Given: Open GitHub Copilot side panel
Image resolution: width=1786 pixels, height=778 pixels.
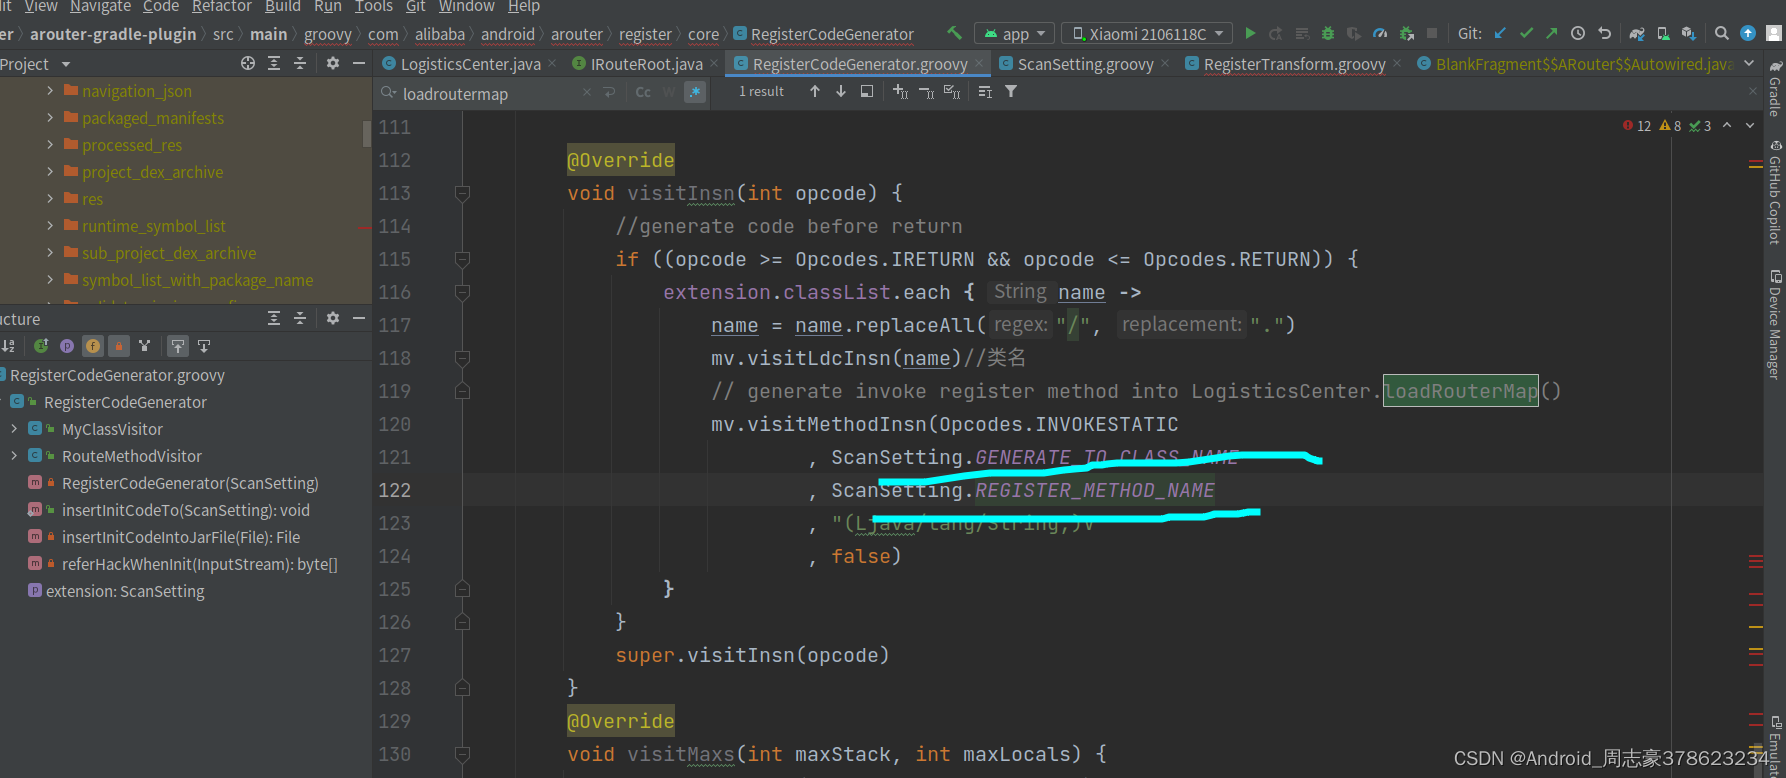Looking at the screenshot, I should 1775,193.
